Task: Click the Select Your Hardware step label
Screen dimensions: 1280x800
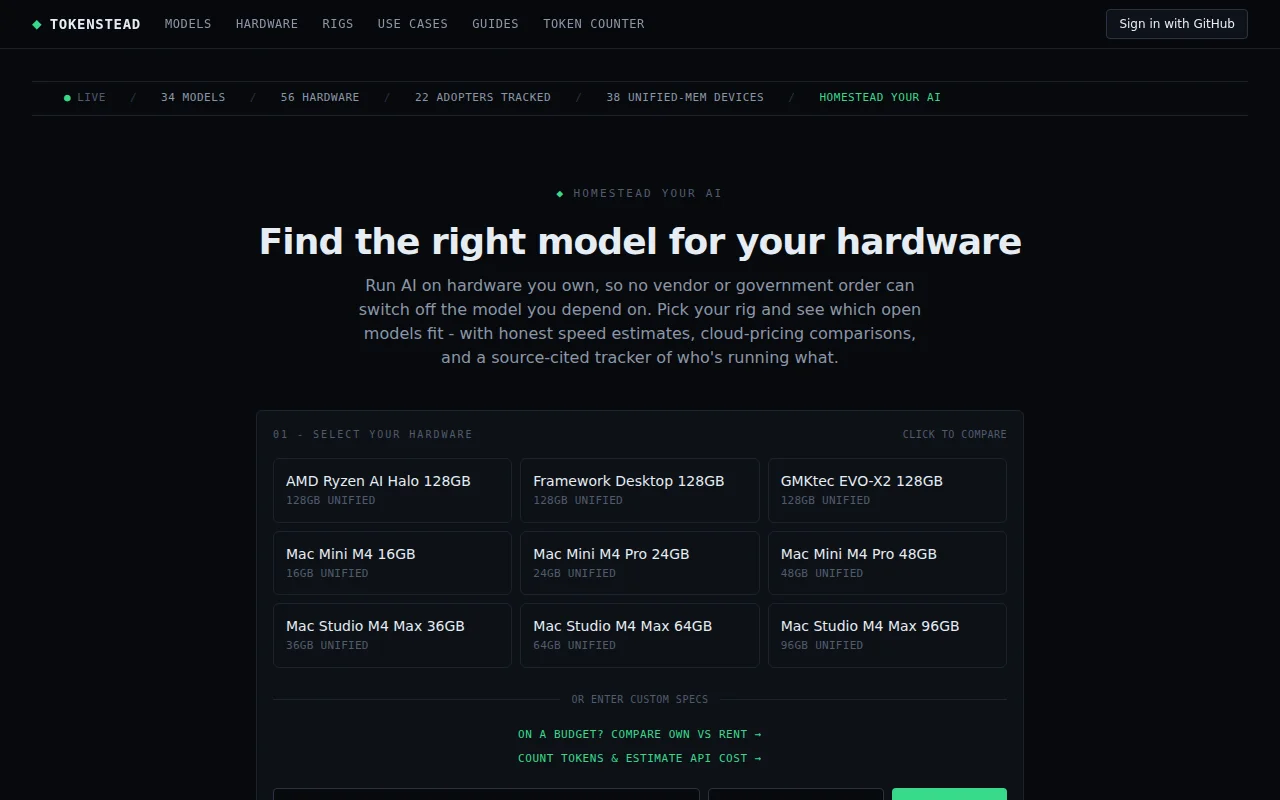Action: coord(373,435)
